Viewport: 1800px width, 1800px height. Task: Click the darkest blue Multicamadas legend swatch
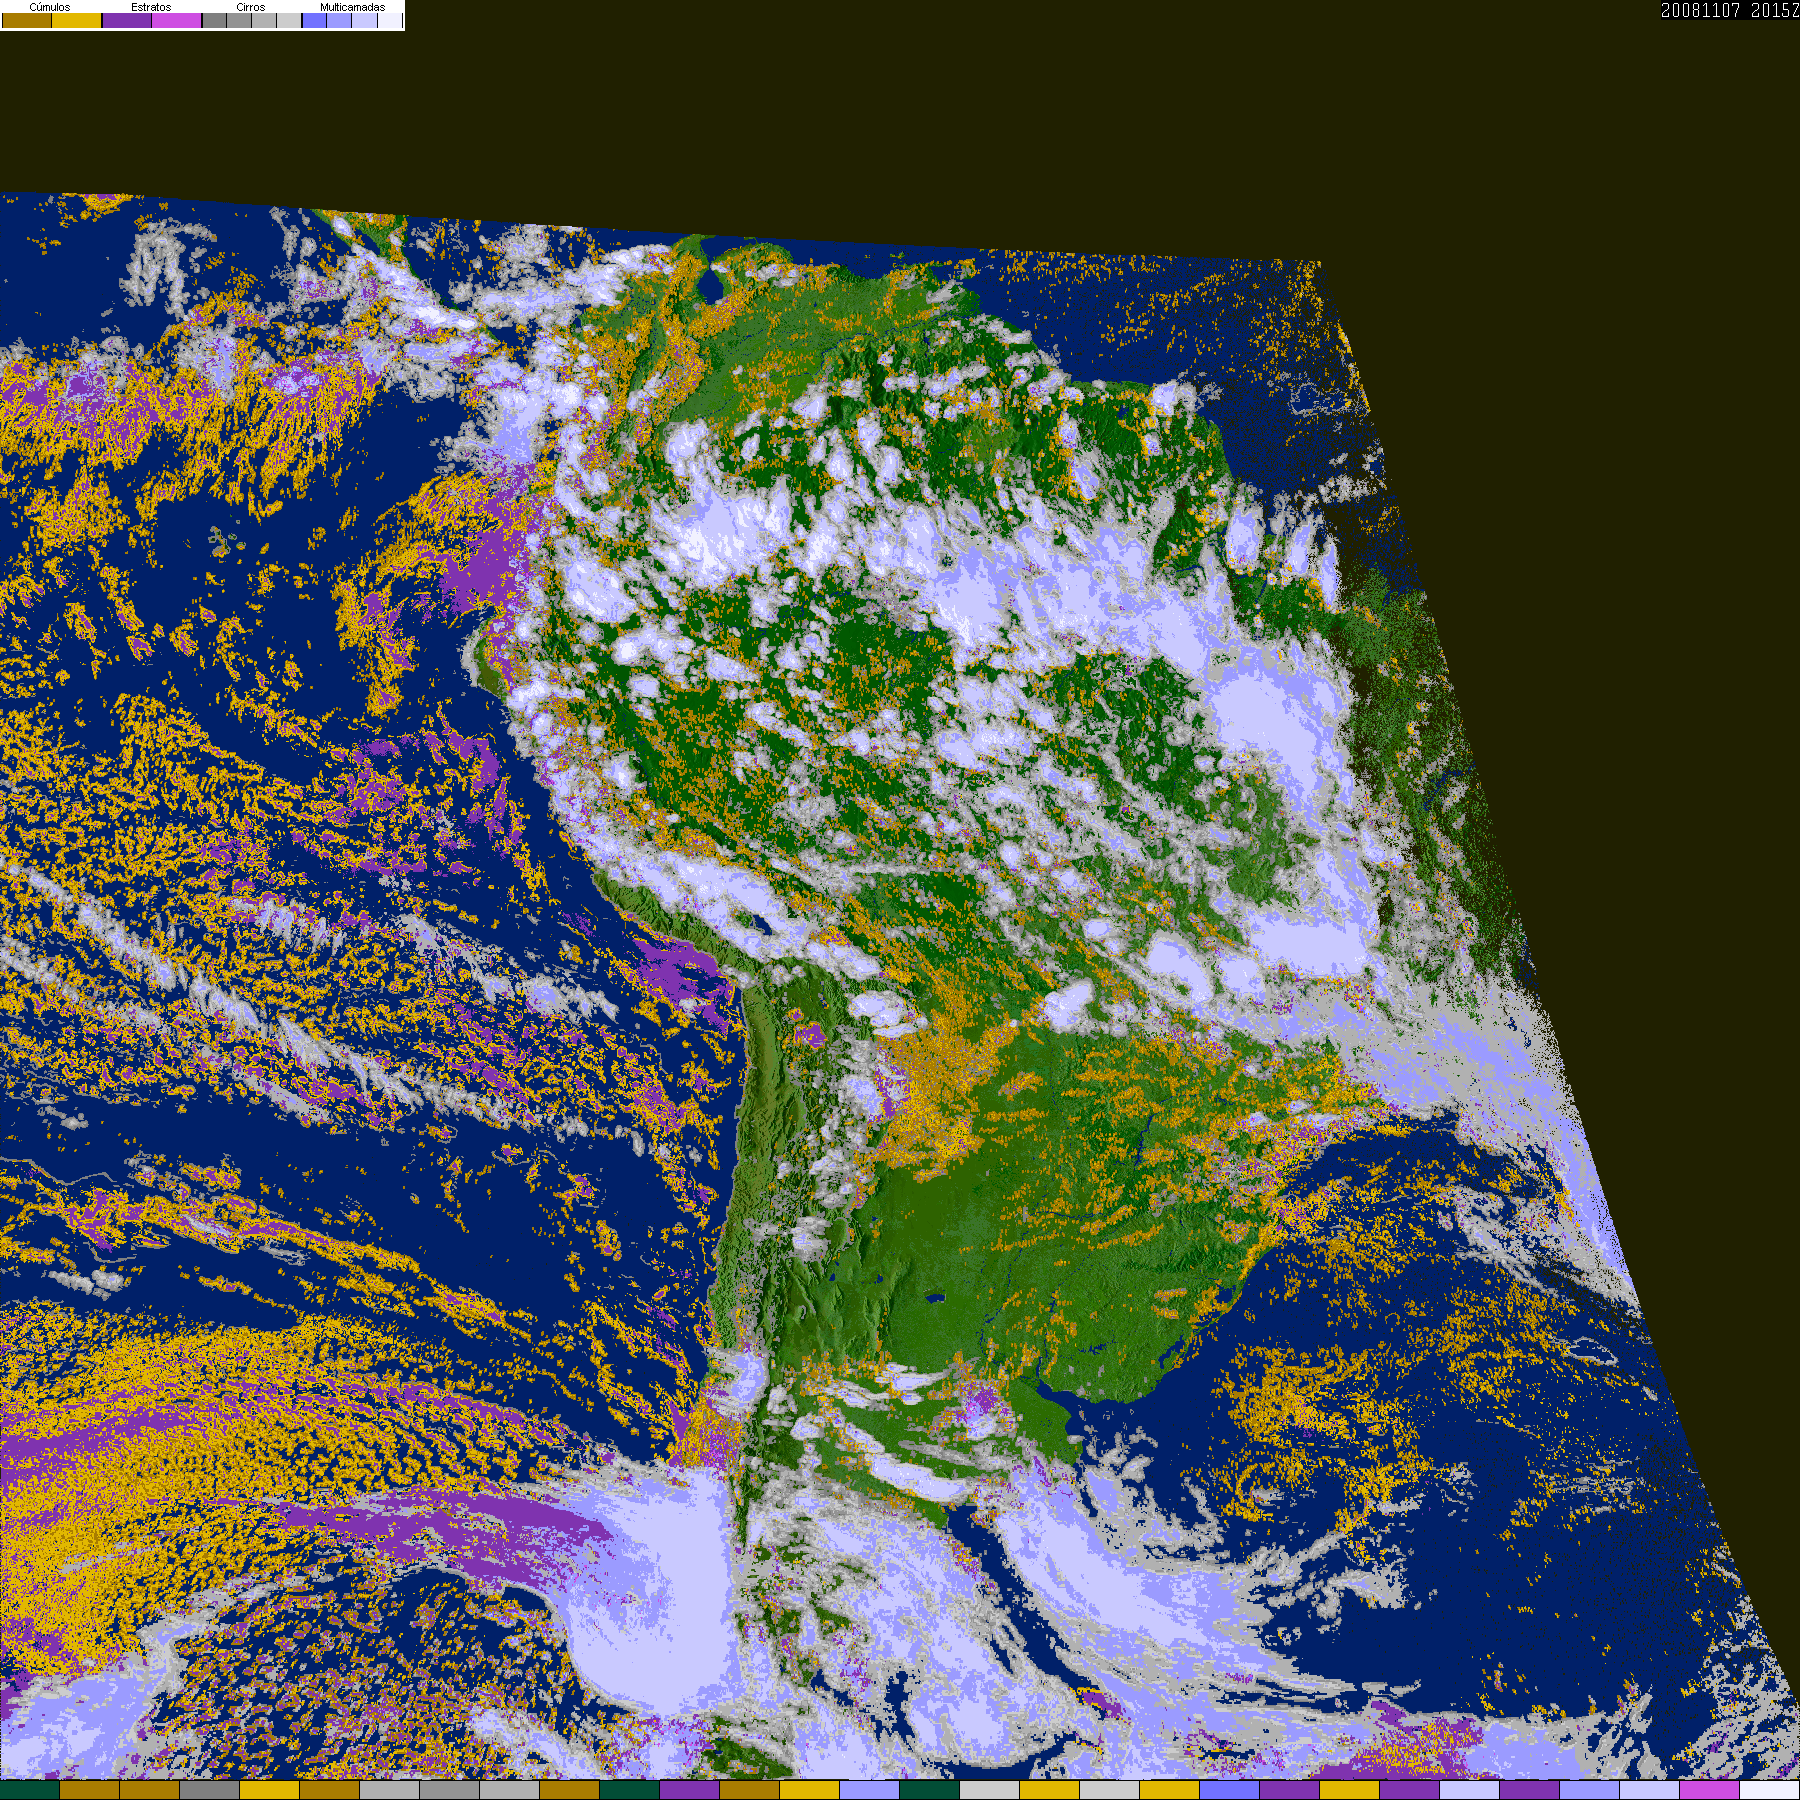[314, 20]
